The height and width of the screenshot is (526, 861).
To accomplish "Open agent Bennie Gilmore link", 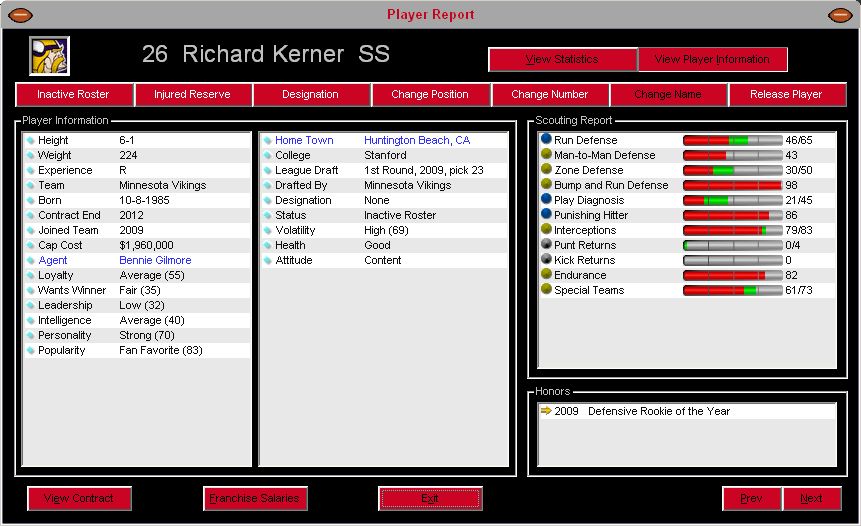I will (x=155, y=261).
